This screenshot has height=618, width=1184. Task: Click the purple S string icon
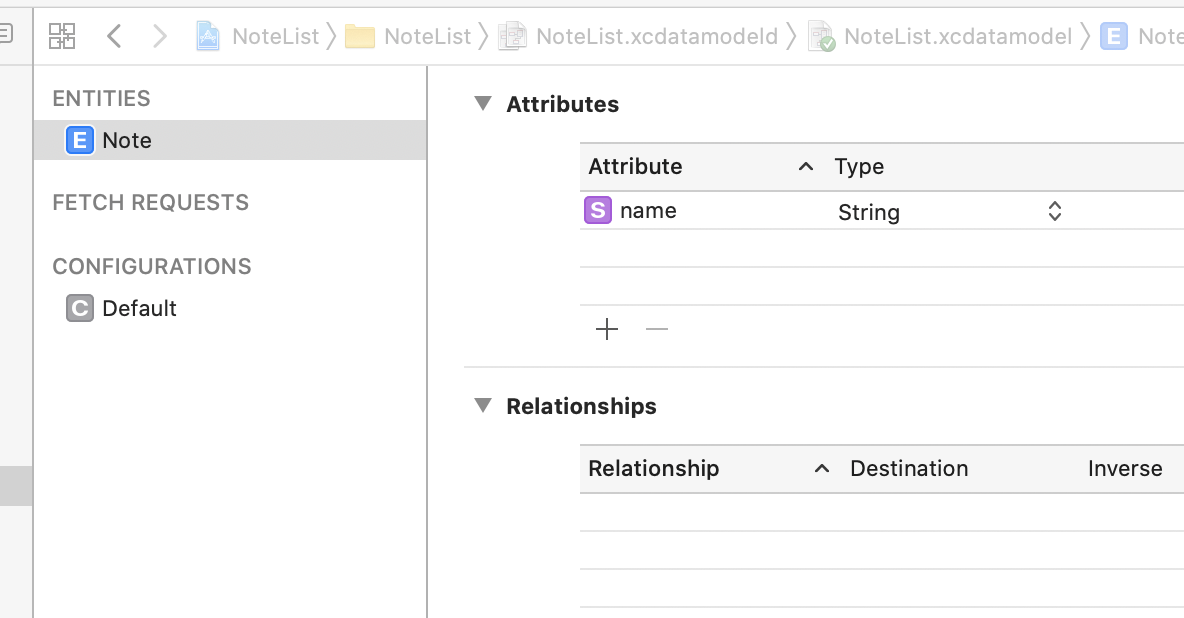[598, 211]
